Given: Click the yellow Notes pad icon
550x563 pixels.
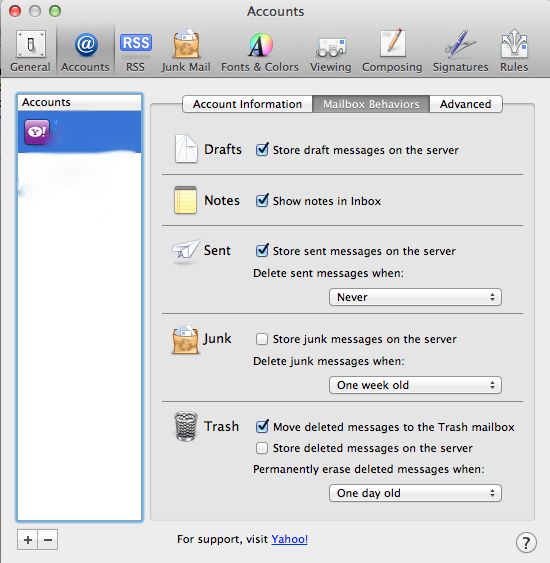Looking at the screenshot, I should pyautogui.click(x=185, y=200).
